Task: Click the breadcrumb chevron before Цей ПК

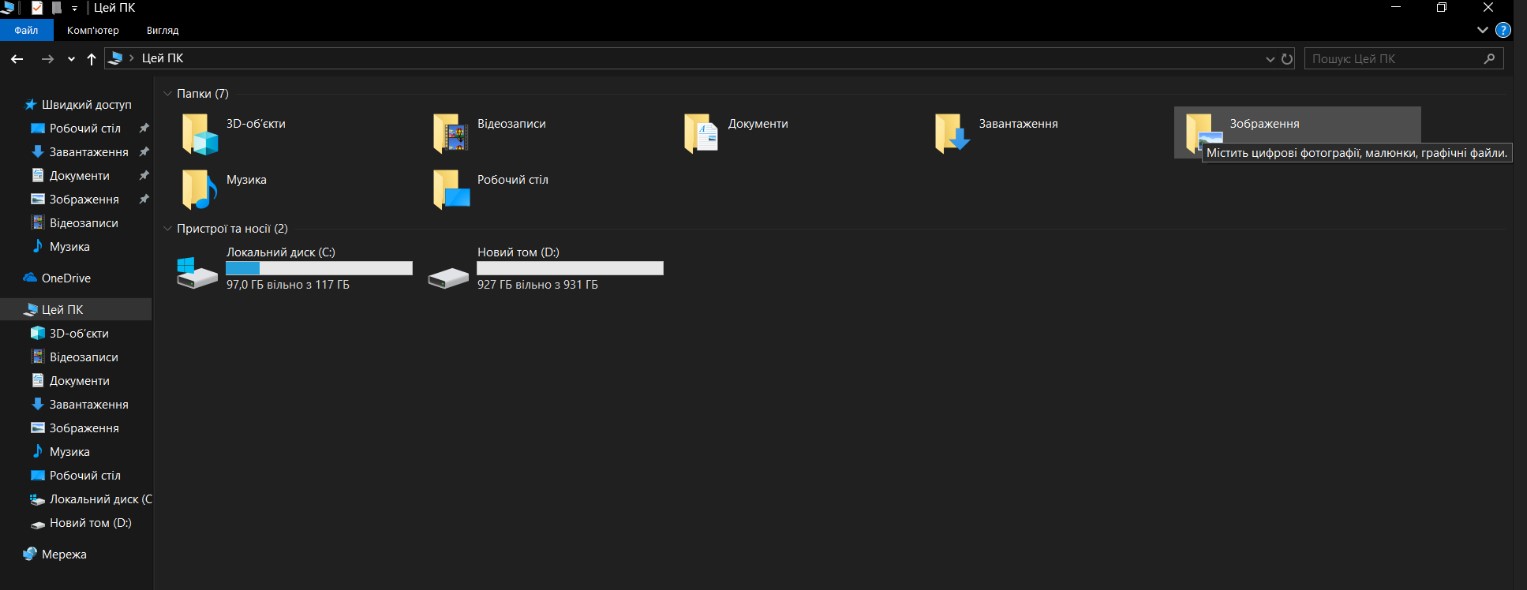Action: [132, 59]
